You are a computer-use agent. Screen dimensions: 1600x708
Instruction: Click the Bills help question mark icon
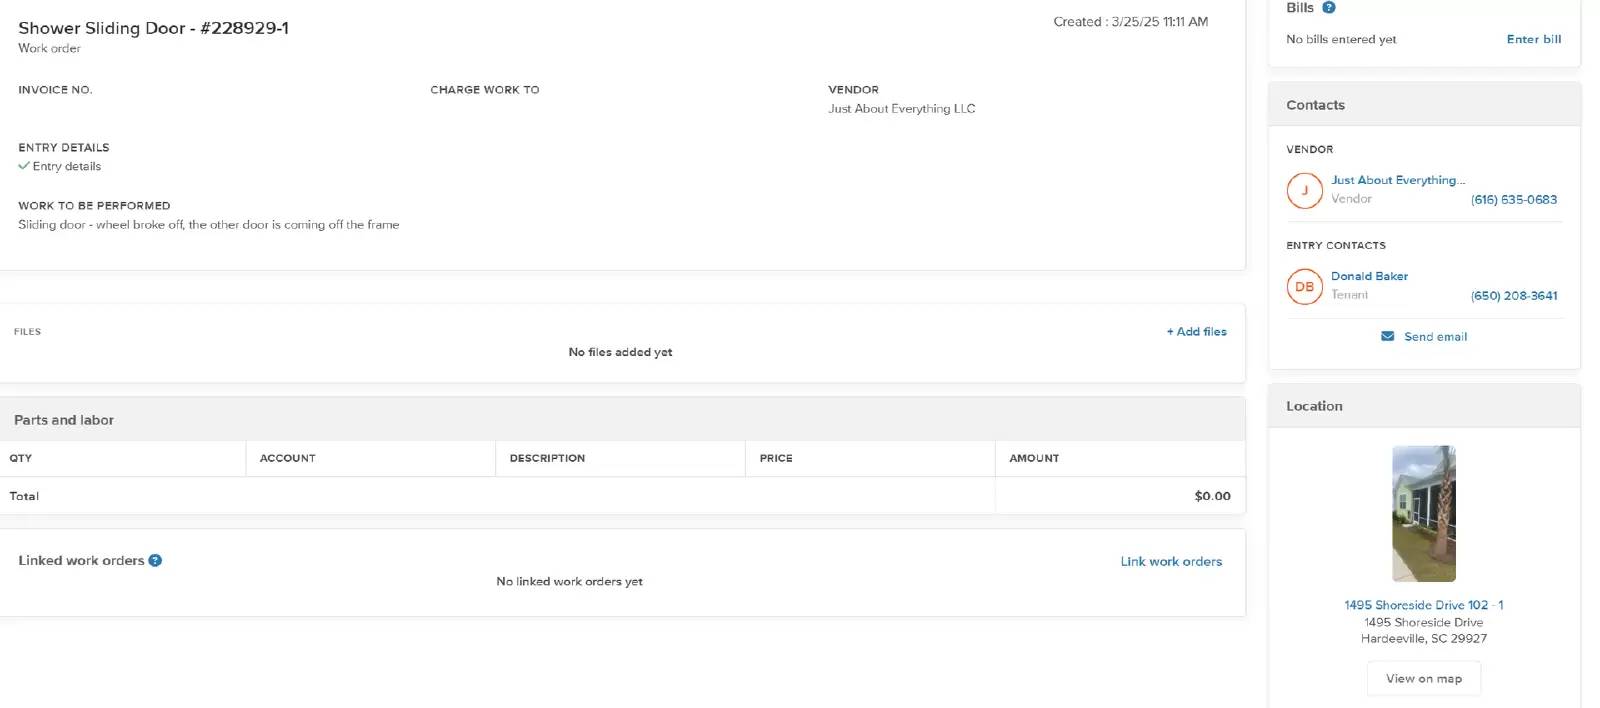(1328, 8)
